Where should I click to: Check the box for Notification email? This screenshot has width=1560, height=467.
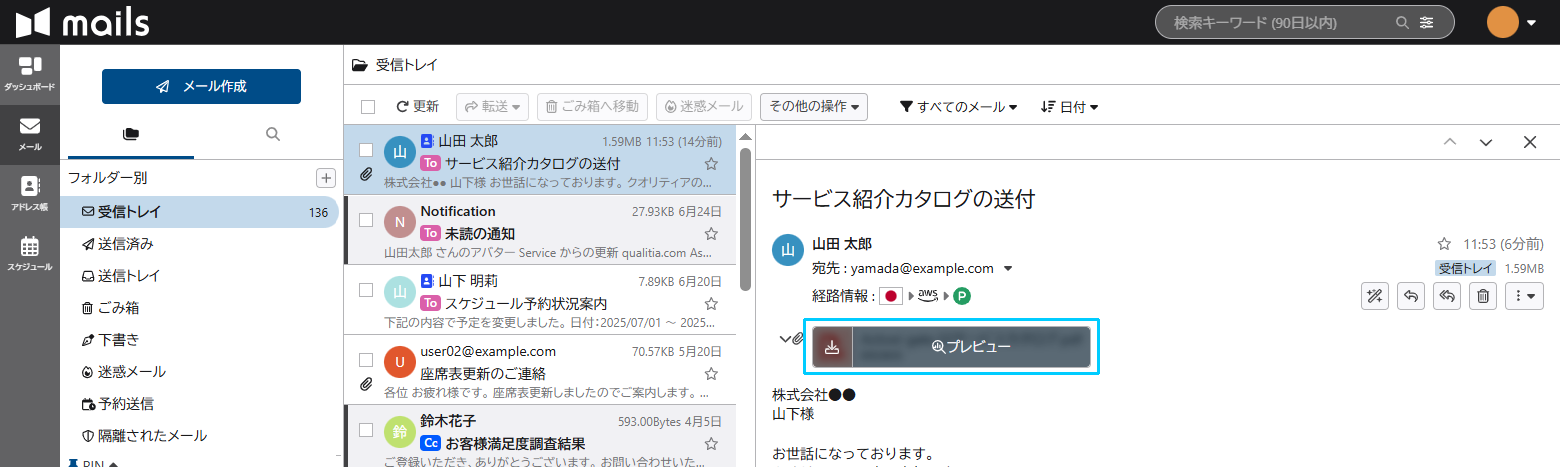pos(366,220)
